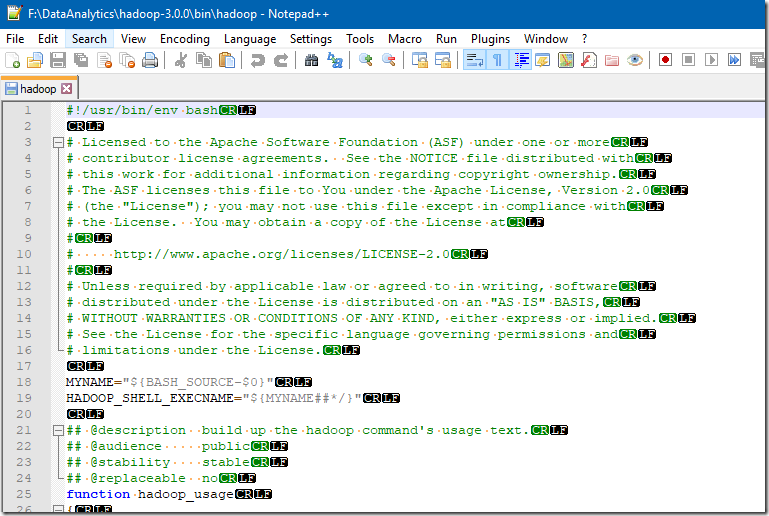Open the View menu

[133, 39]
